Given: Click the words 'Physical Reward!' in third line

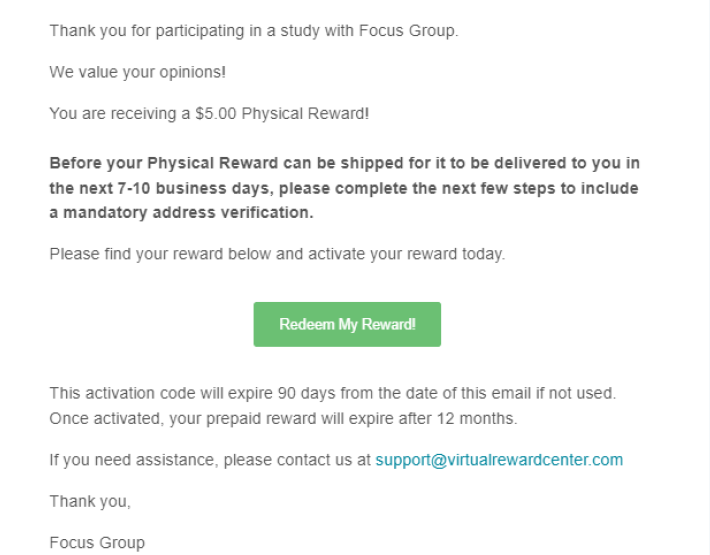Looking at the screenshot, I should tap(305, 113).
